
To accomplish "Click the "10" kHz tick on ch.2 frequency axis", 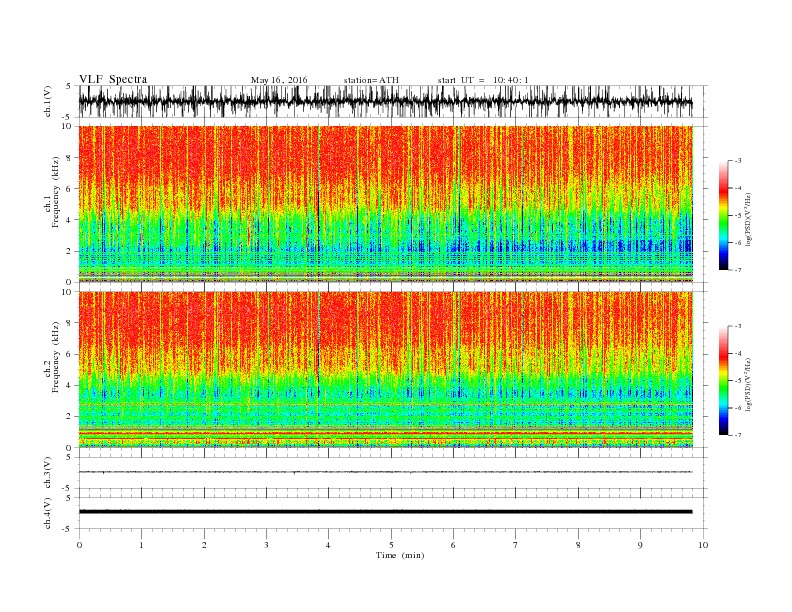I will tap(67, 292).
